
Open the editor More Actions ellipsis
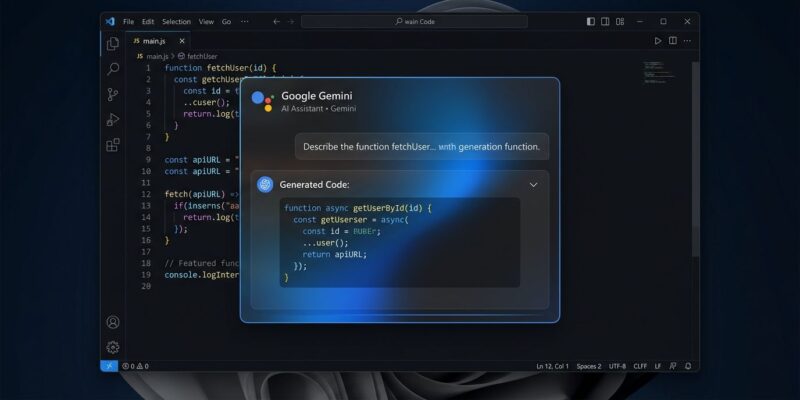[688, 41]
